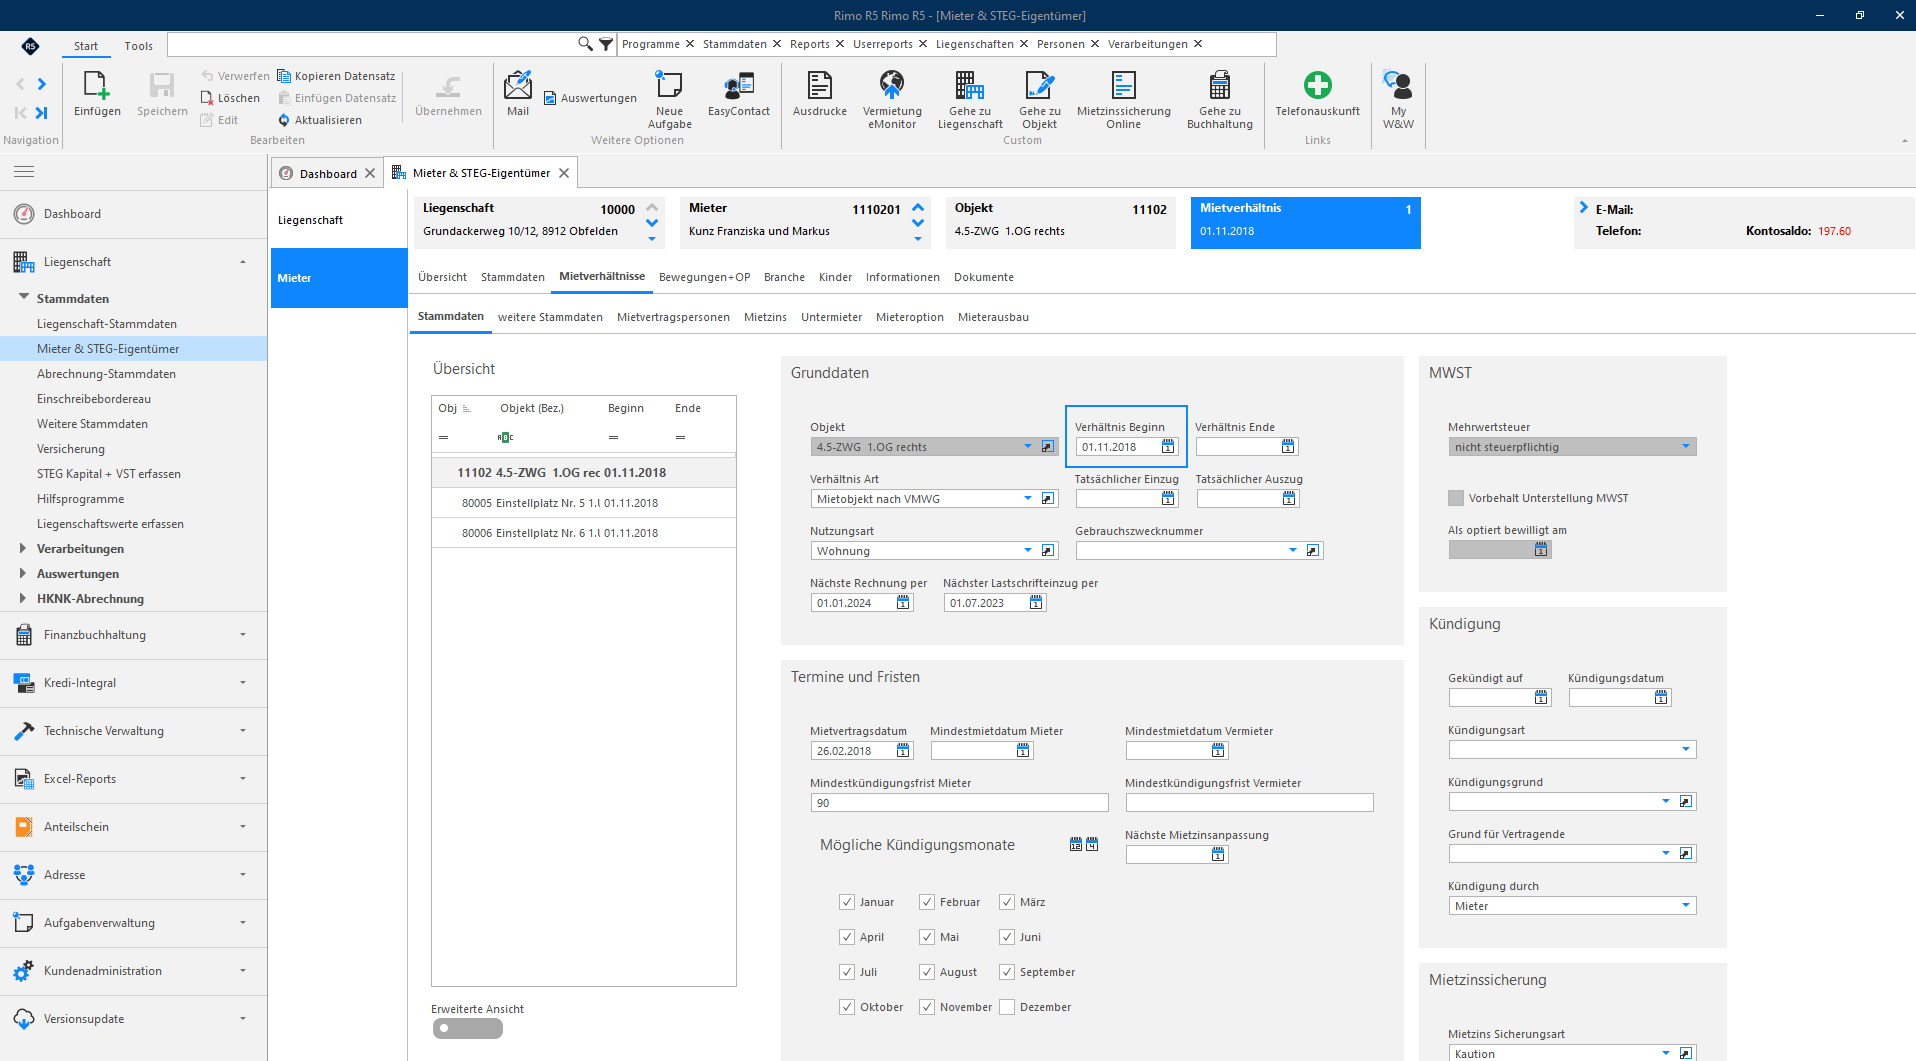Click Mindestkündigungsfrist Mieter input field
1916x1061 pixels.
click(x=959, y=803)
